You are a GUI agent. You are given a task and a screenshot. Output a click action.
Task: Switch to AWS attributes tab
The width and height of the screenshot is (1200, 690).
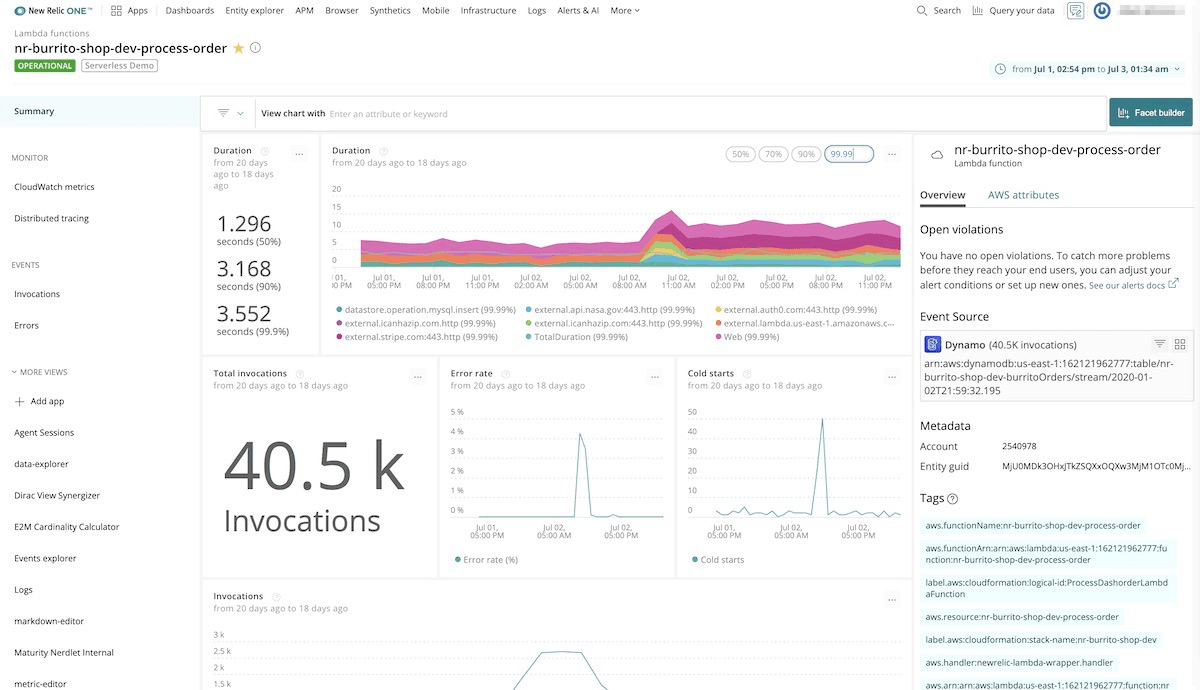click(x=1023, y=195)
